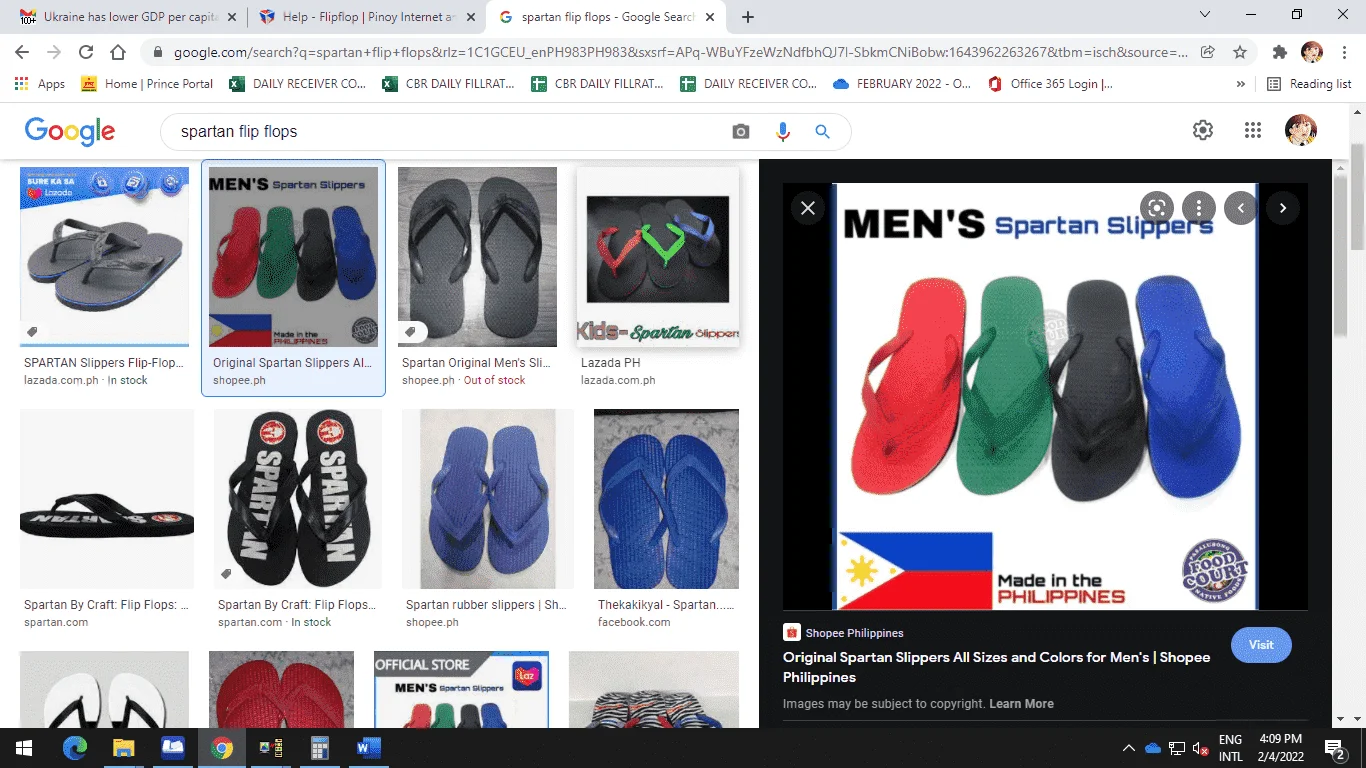
Task: Switch to the Ukraine GDP Gmail tab
Action: pos(126,17)
